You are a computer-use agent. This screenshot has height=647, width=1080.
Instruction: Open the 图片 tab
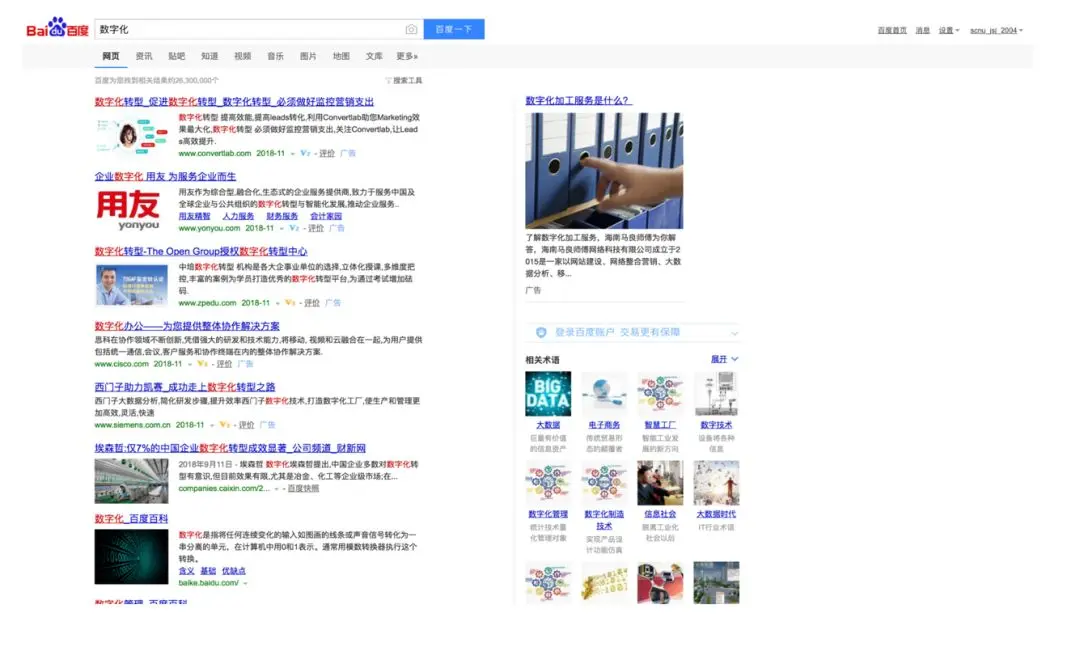[x=308, y=57]
